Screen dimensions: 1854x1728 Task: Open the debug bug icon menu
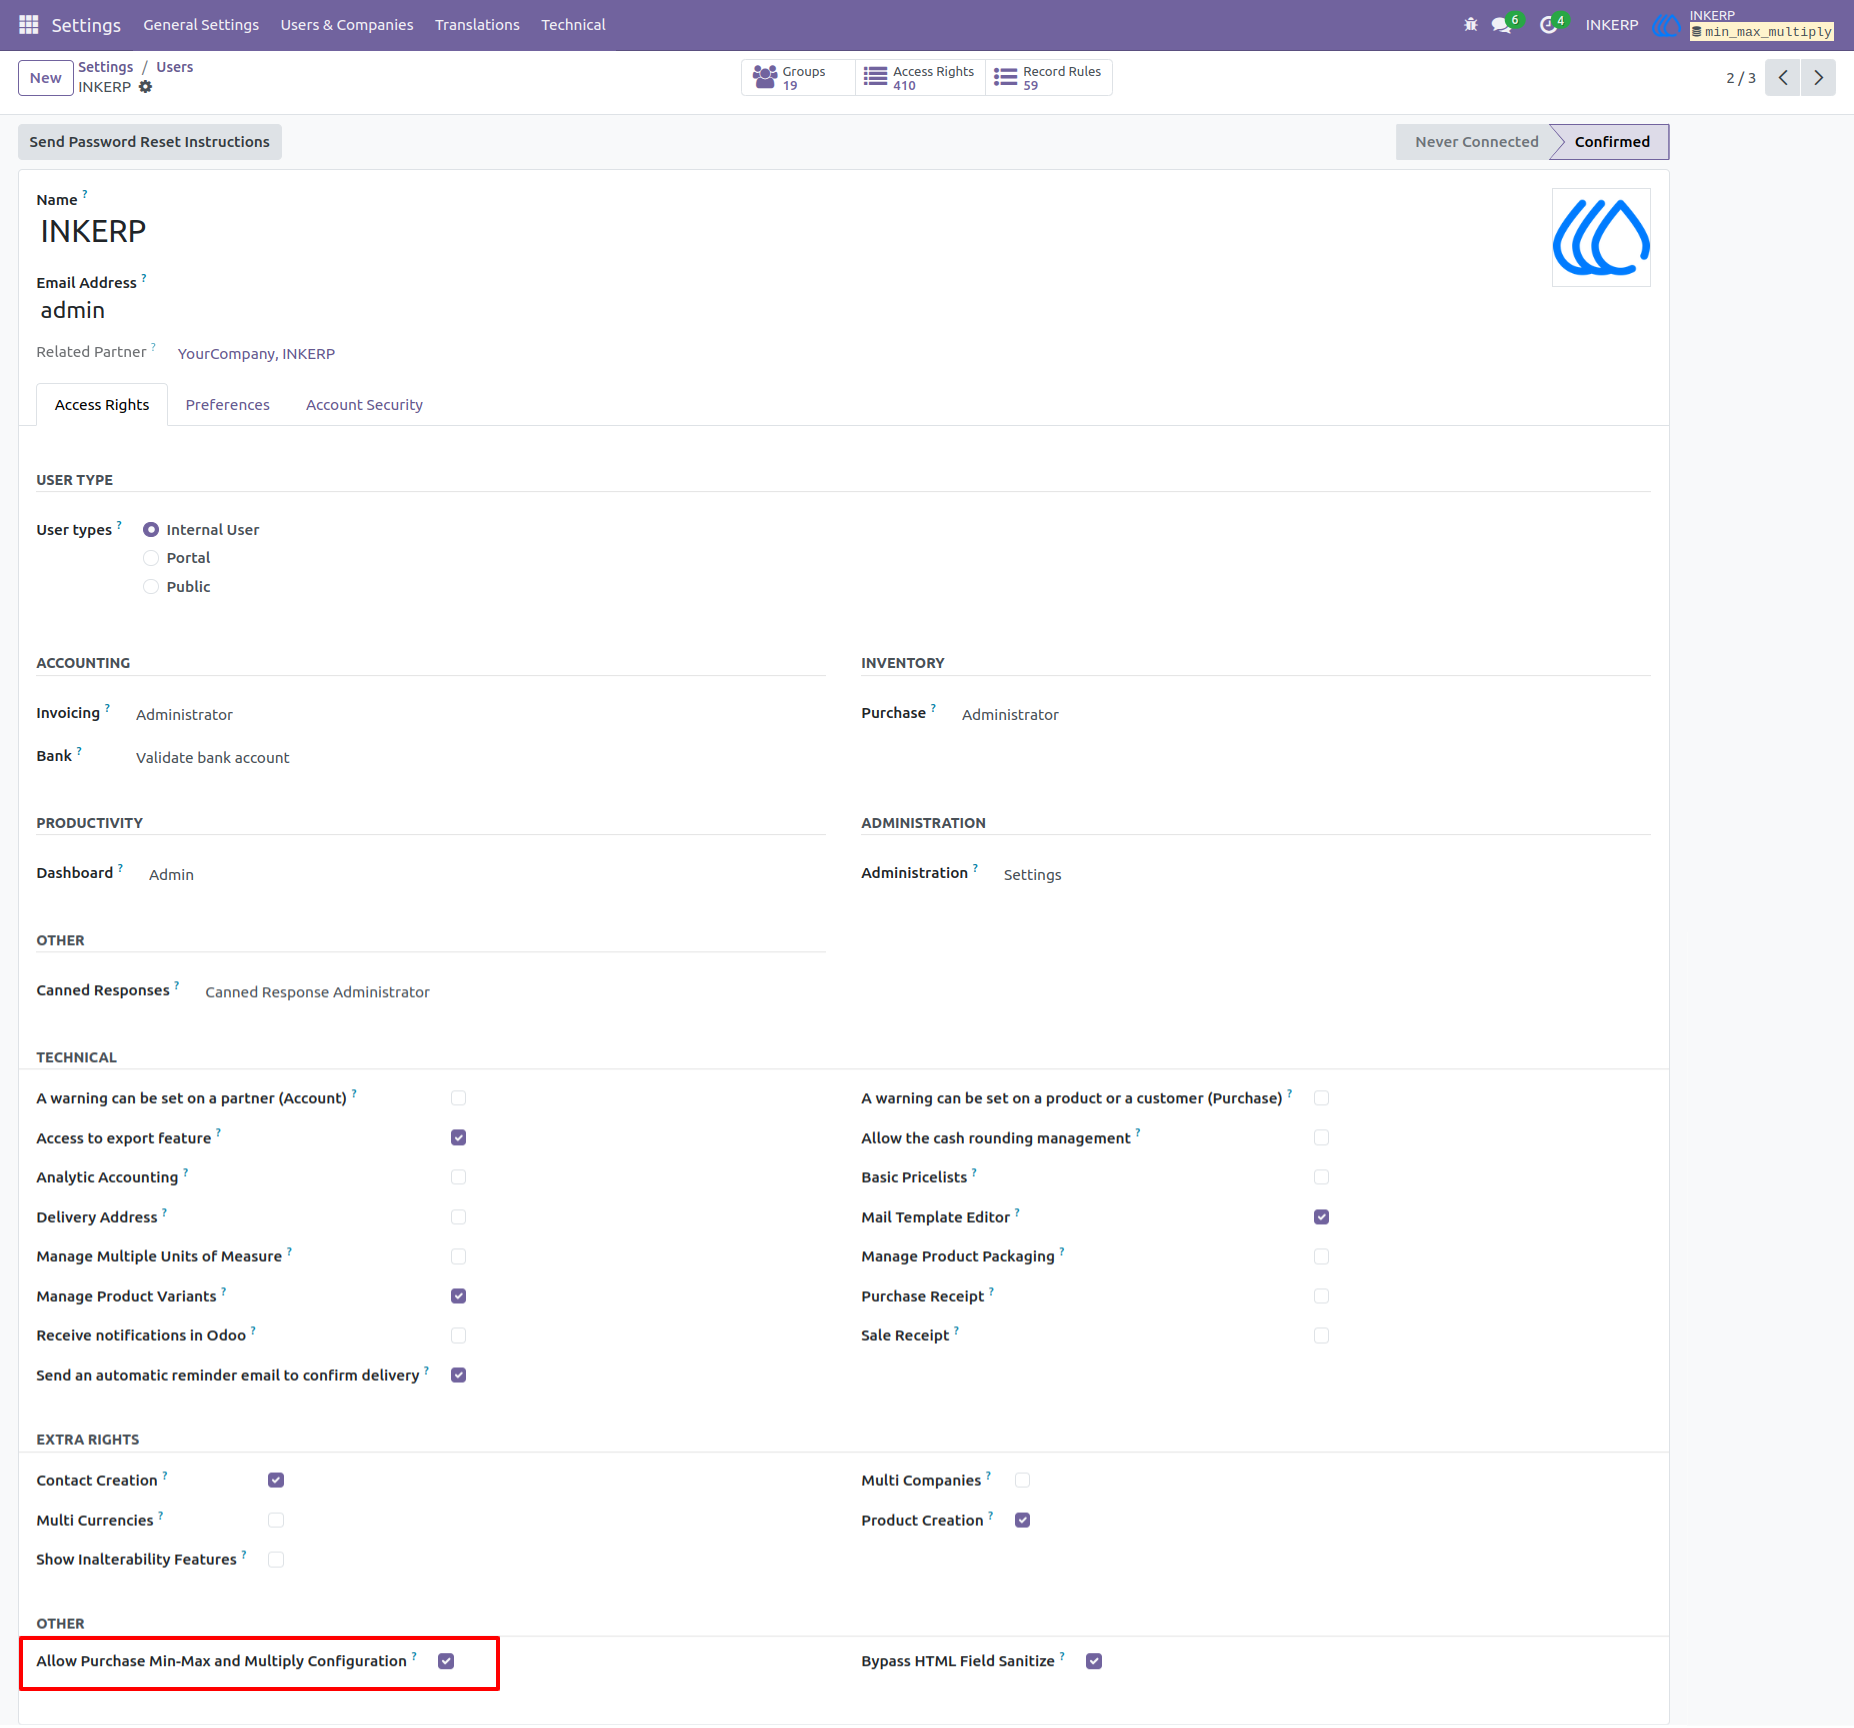point(1470,24)
